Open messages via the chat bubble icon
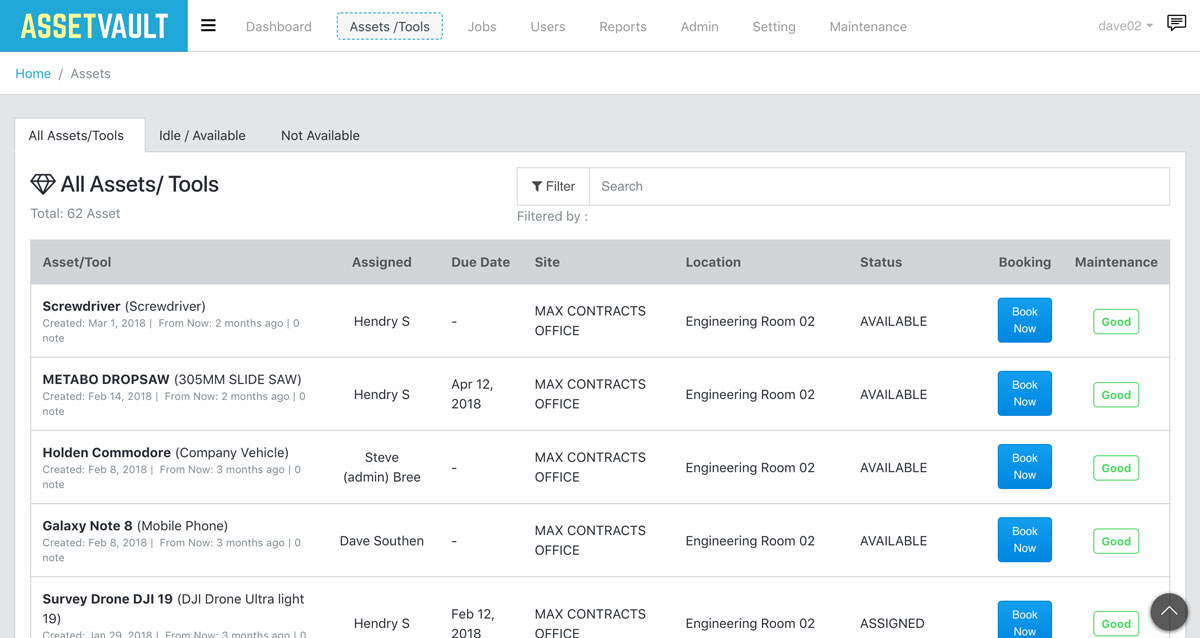This screenshot has width=1200, height=638. 1176,22
